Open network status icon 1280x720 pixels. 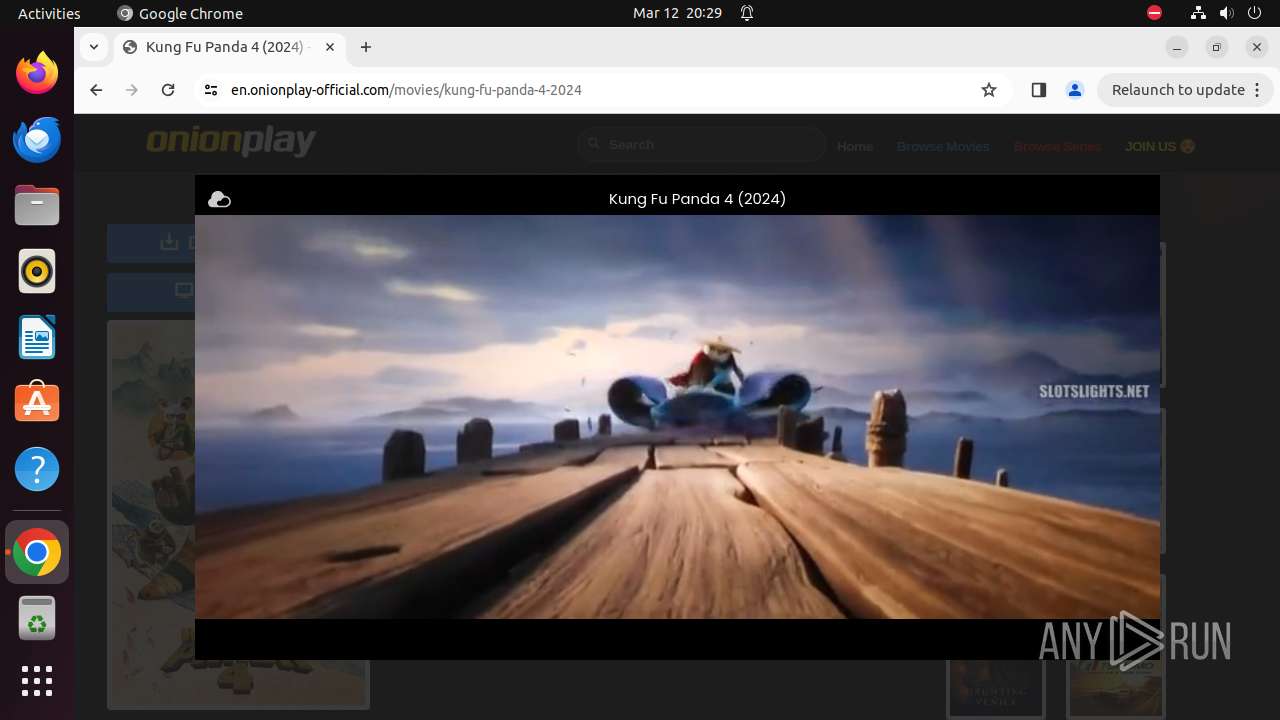pyautogui.click(x=1198, y=13)
